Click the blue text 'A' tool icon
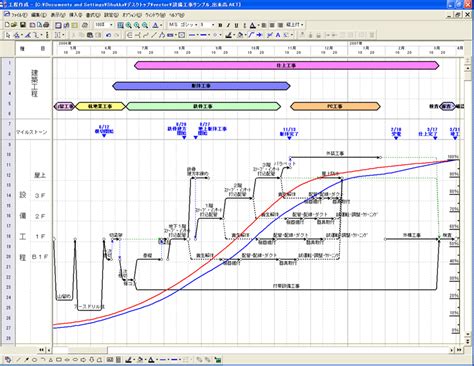Screen dimensions: 474x366 coord(278,35)
